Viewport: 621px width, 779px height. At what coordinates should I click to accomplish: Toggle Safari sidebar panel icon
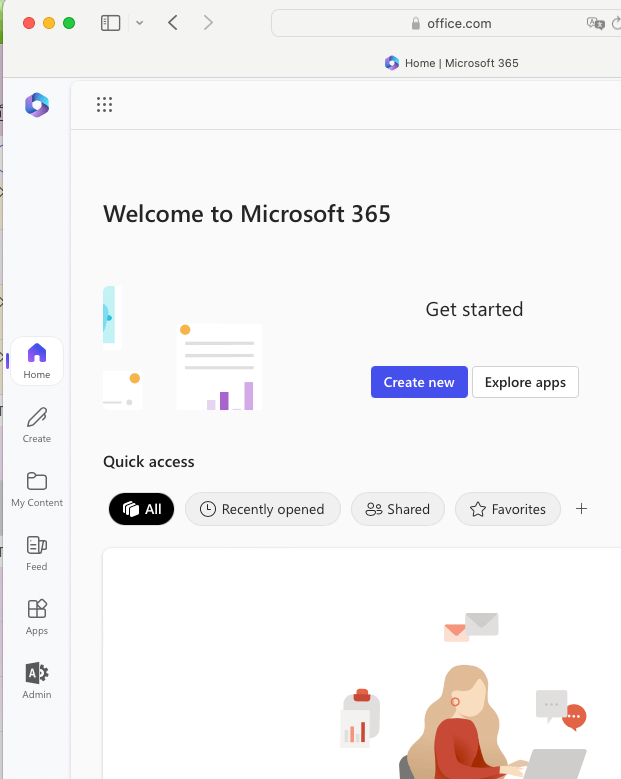(x=110, y=23)
